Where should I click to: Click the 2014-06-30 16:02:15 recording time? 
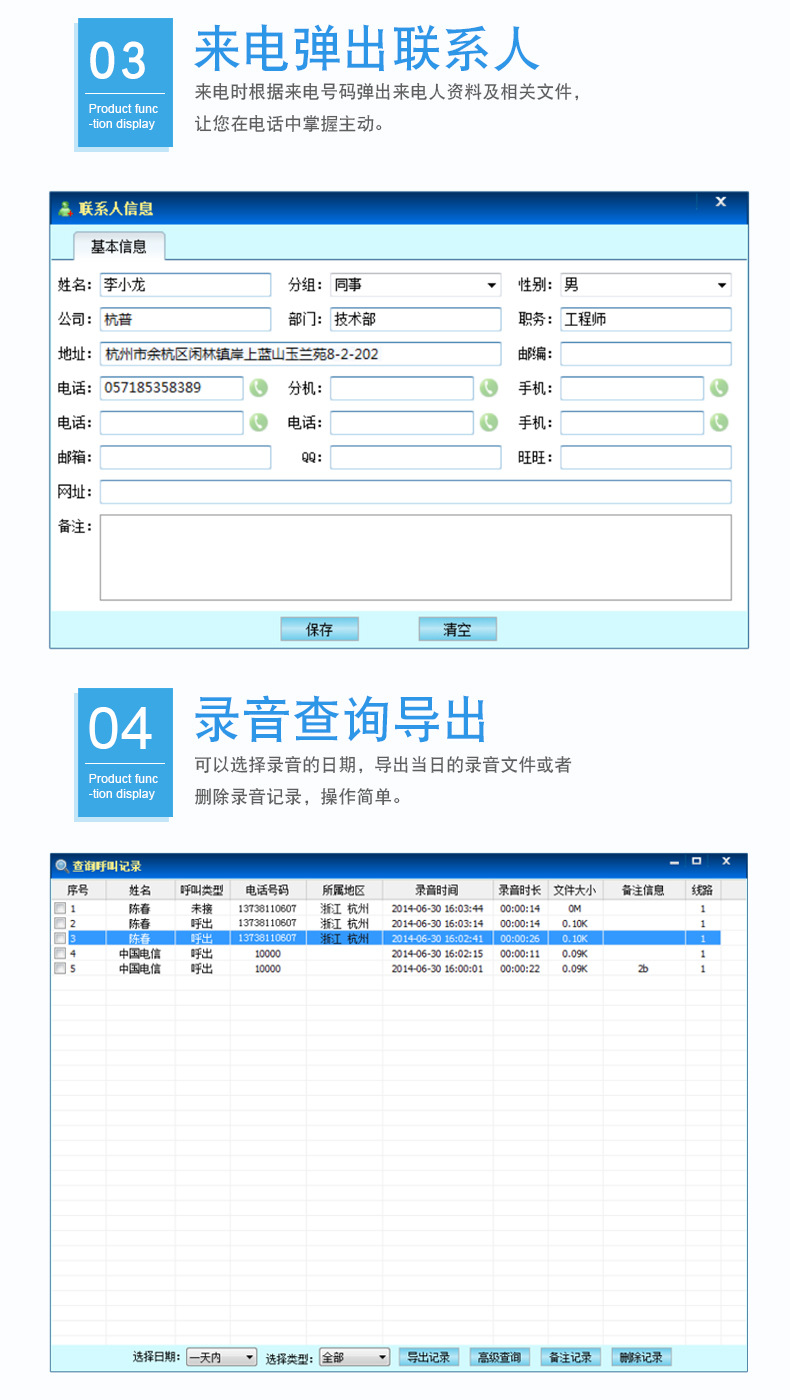(x=437, y=954)
